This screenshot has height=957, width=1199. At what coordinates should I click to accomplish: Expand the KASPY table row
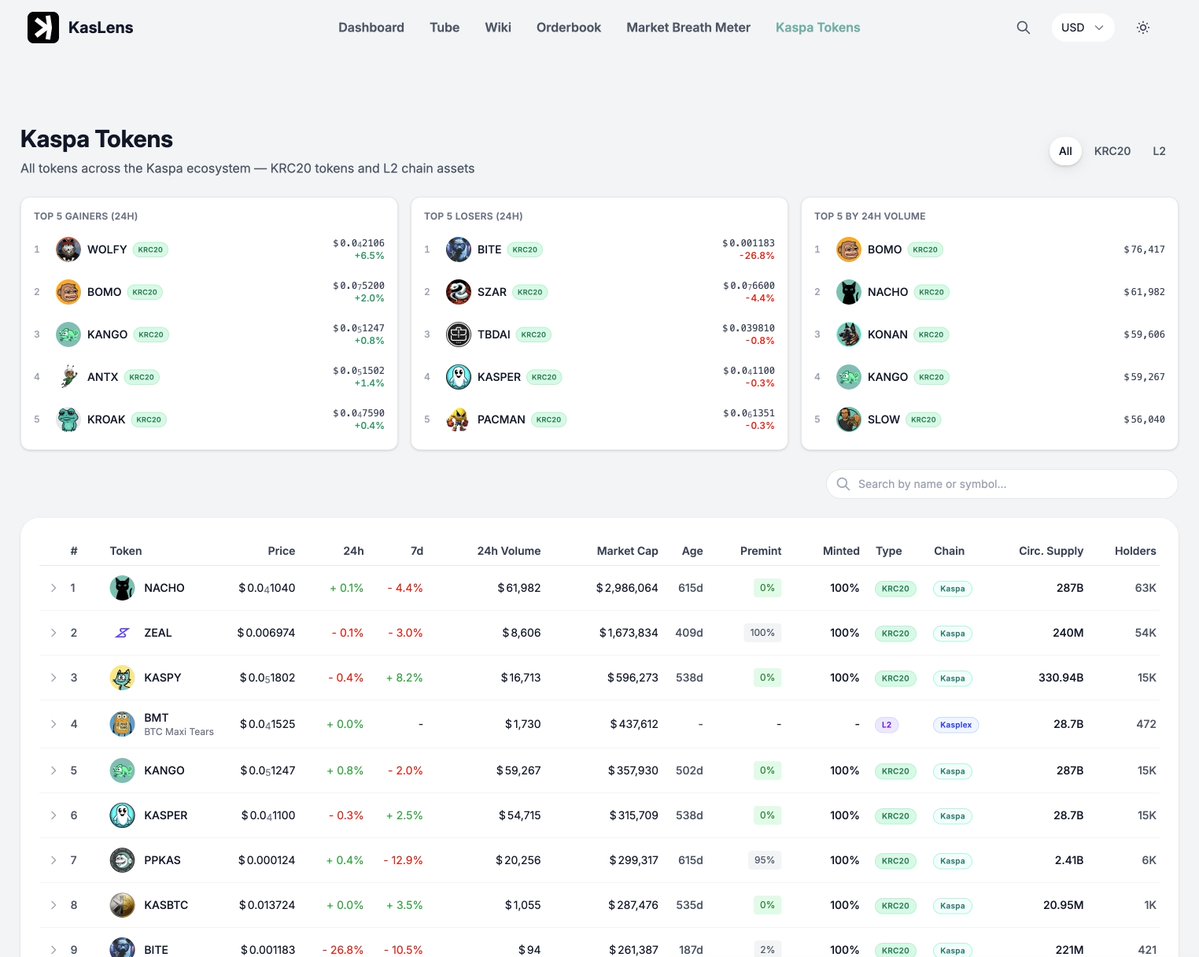tap(54, 677)
